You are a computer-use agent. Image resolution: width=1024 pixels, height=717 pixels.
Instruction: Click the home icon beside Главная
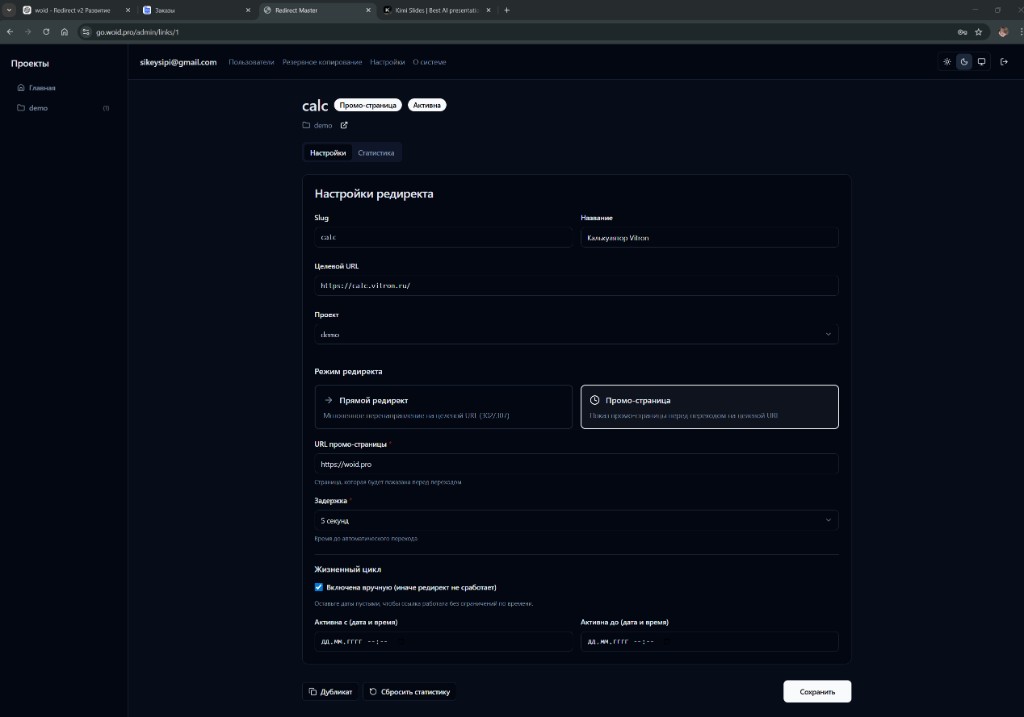pyautogui.click(x=21, y=88)
